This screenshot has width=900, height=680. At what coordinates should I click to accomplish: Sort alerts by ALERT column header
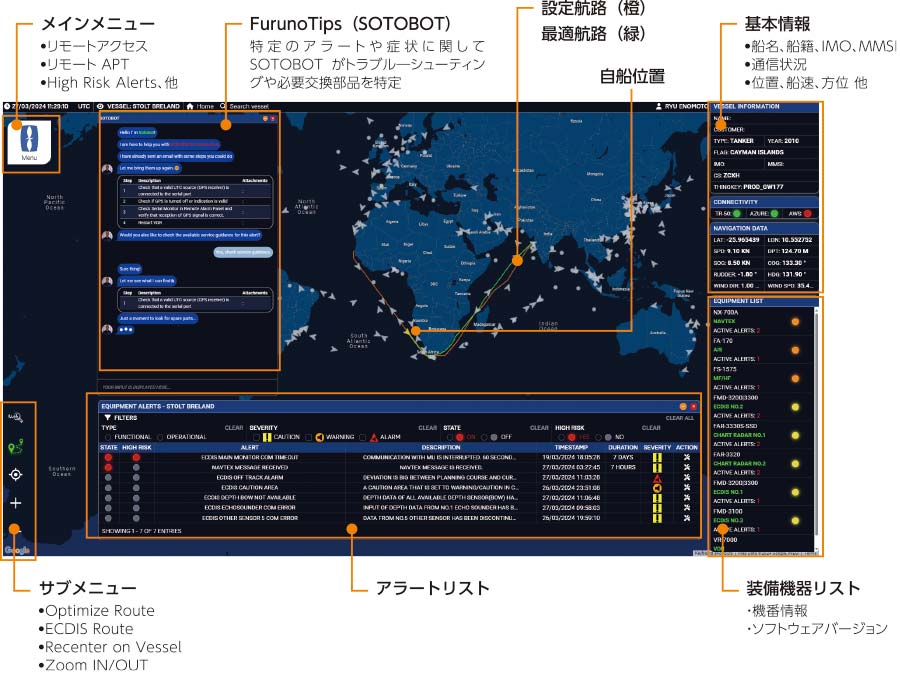[250, 447]
